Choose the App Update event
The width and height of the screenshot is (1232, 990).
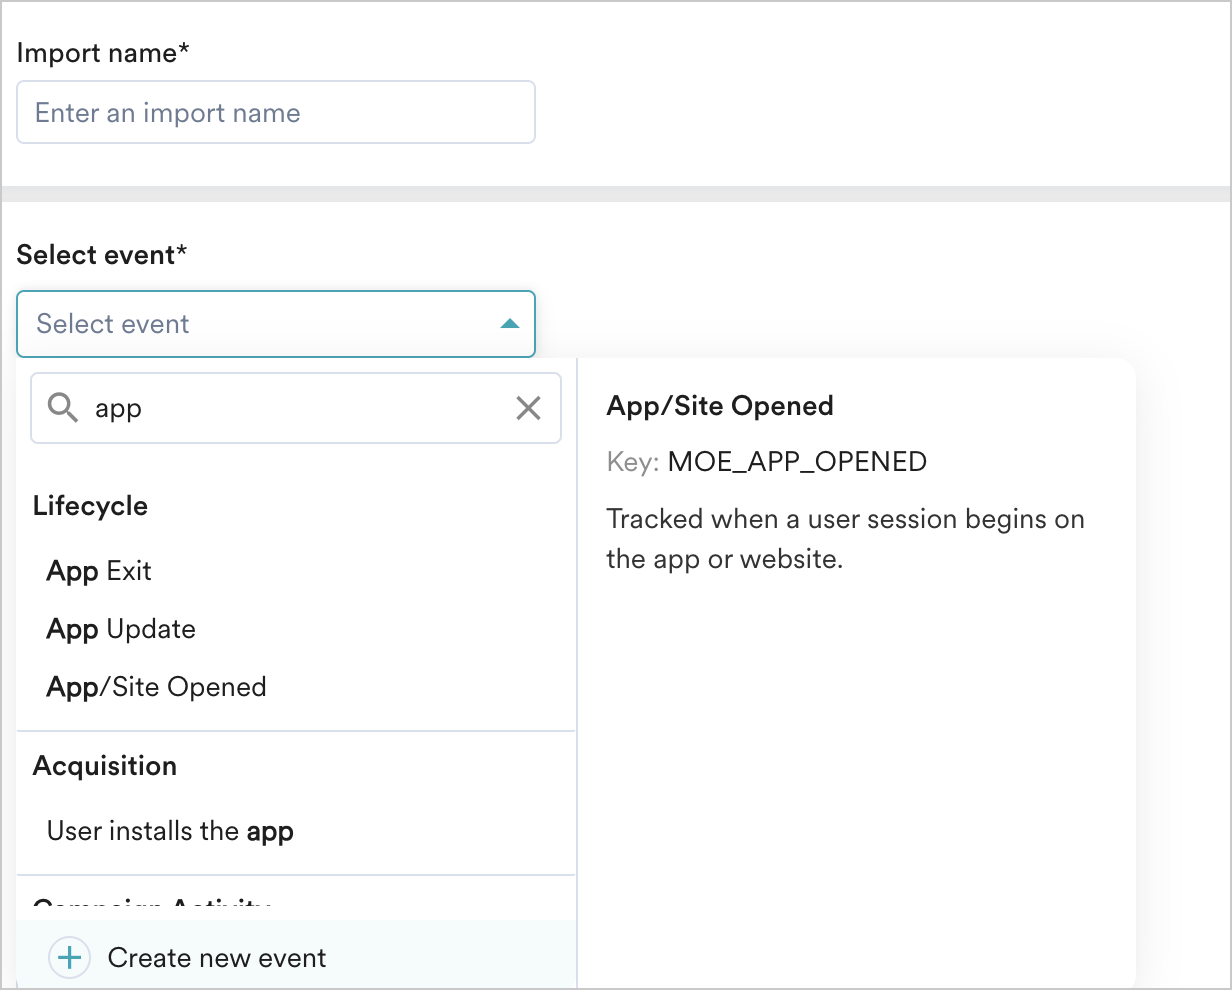121,629
